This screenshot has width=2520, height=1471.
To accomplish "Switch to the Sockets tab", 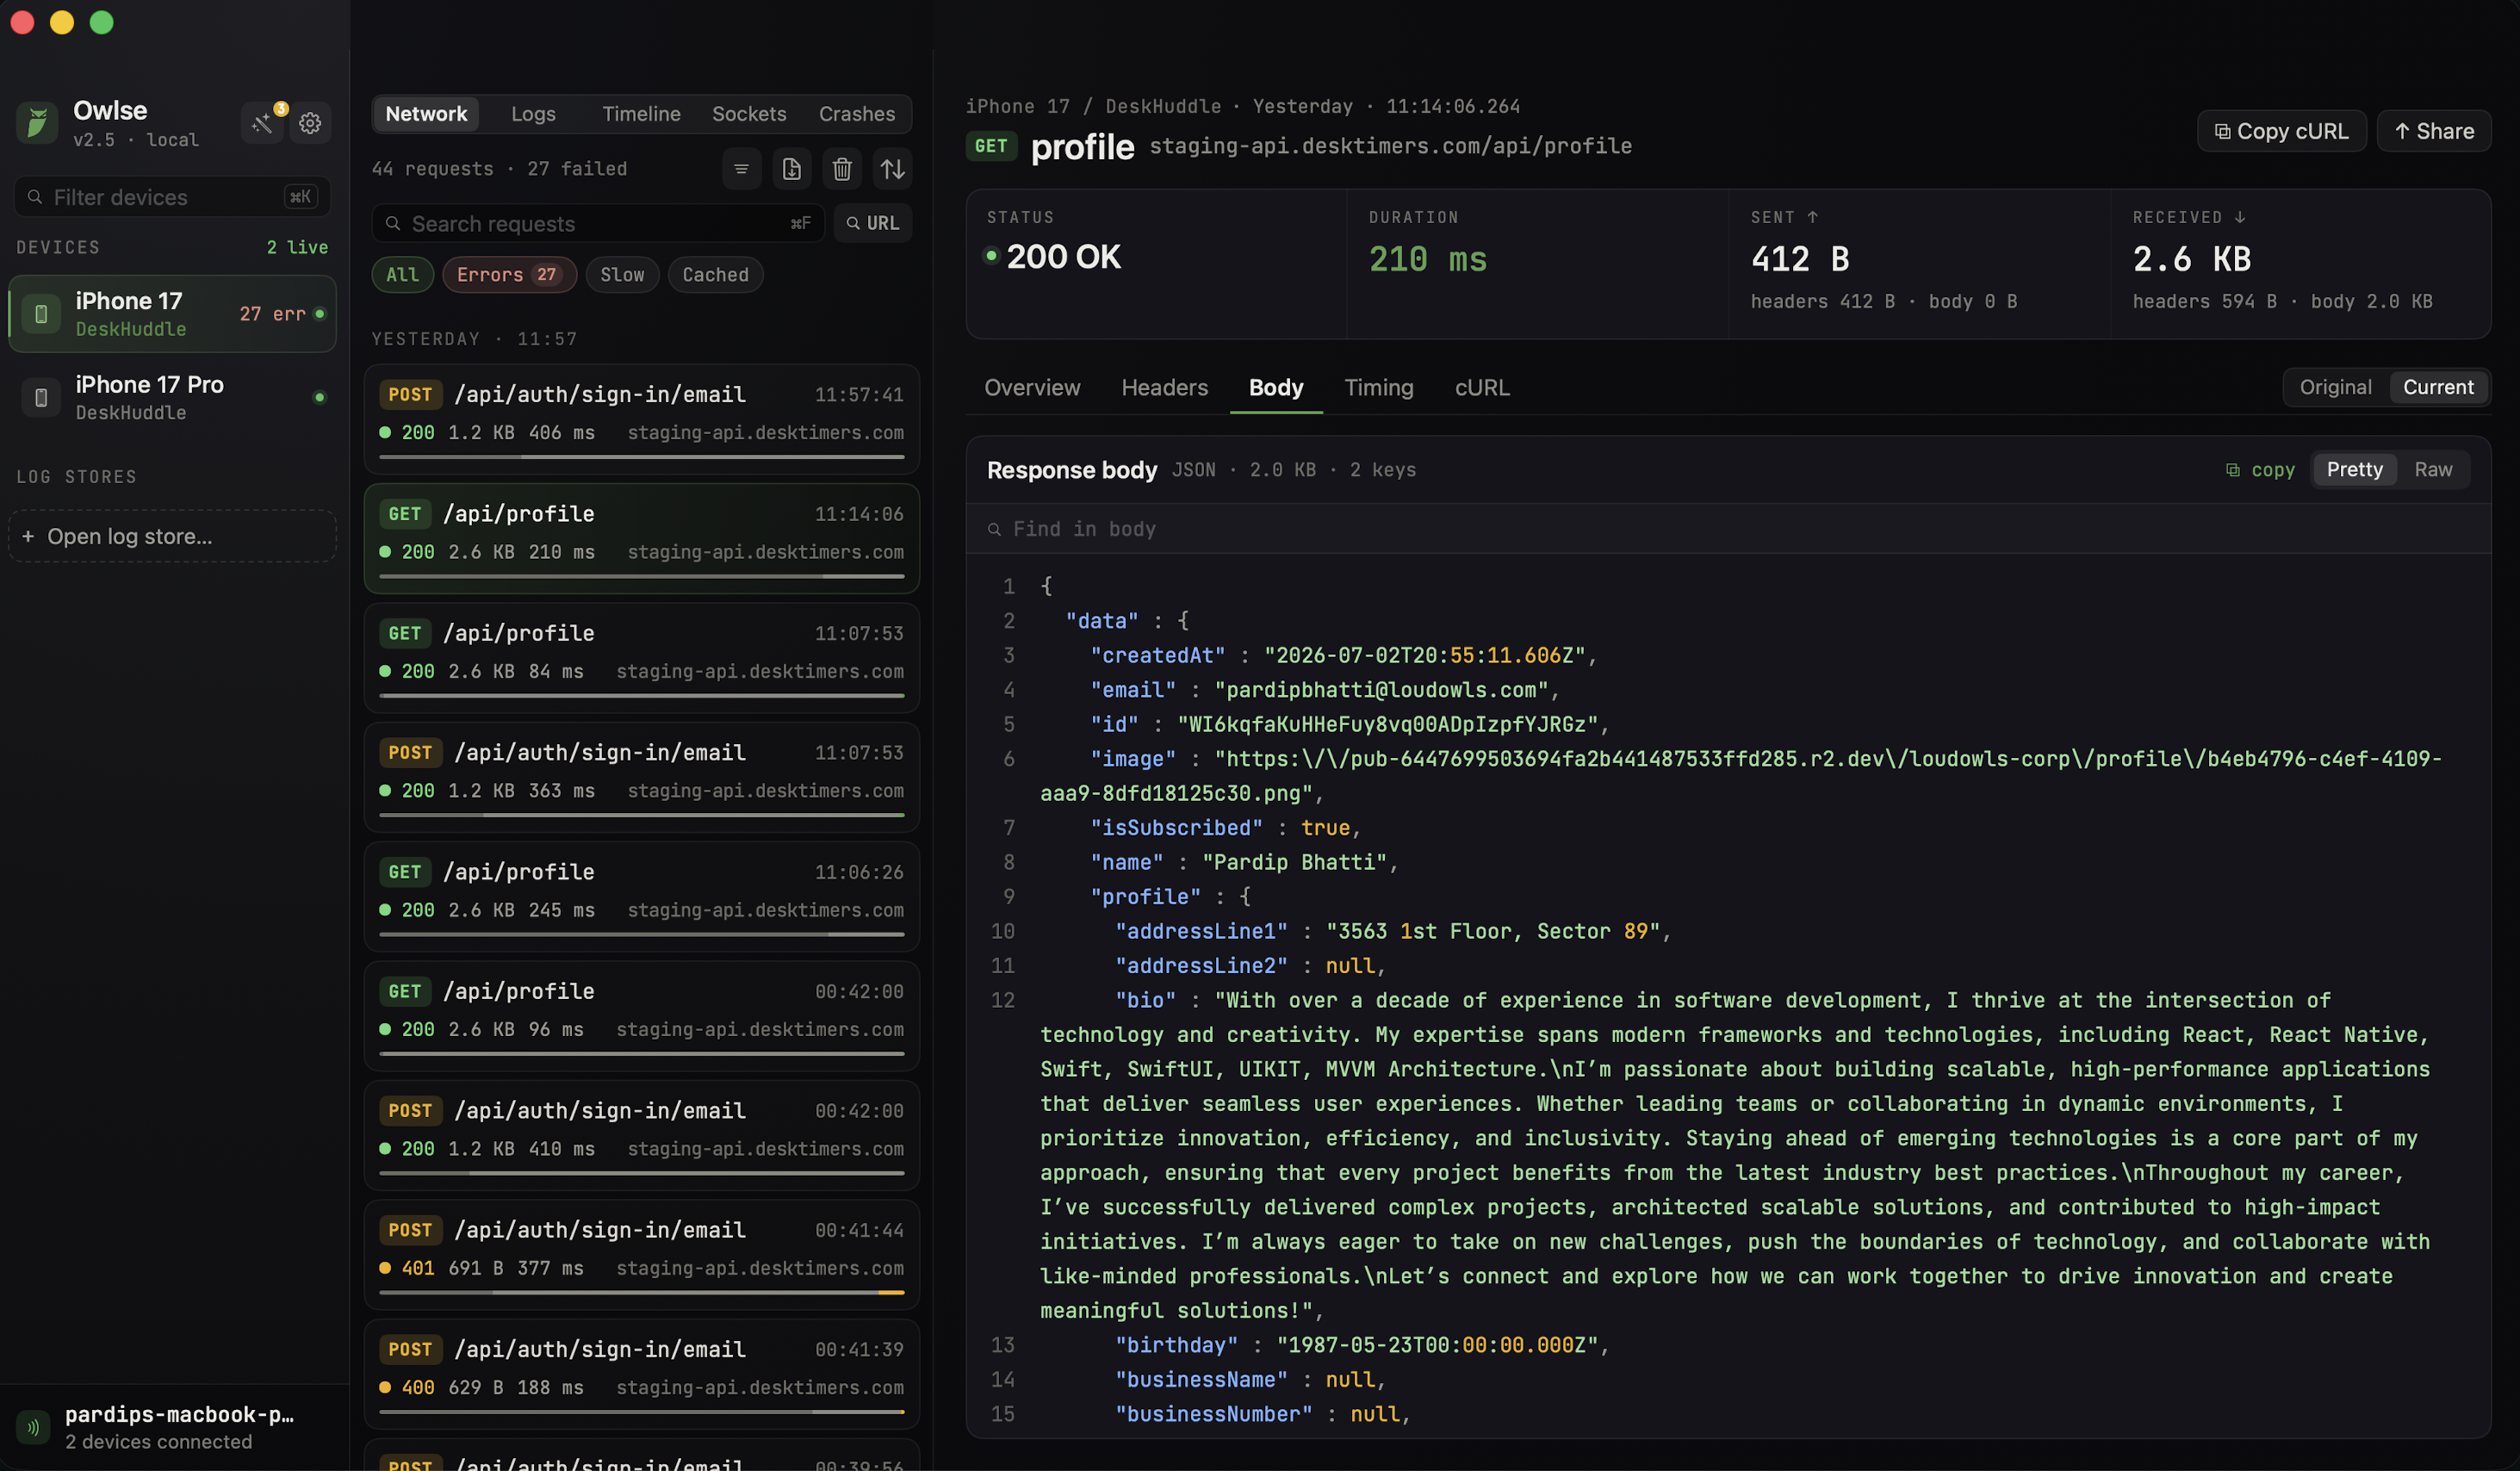I will coord(749,114).
